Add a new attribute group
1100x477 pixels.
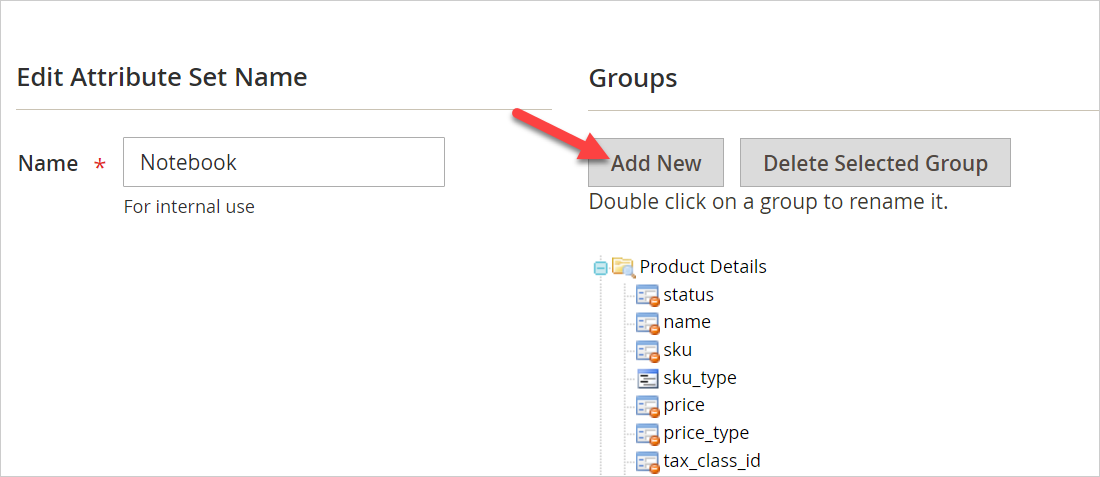tap(656, 163)
